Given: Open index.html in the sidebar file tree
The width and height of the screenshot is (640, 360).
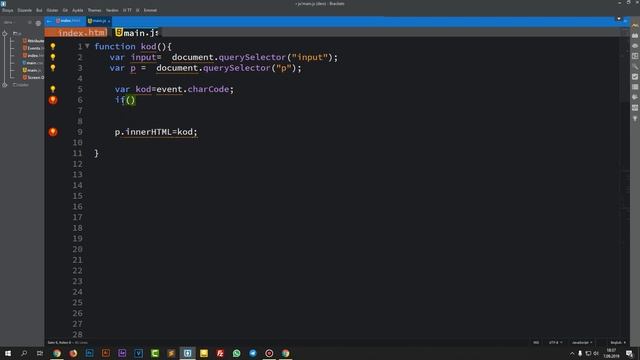Looking at the screenshot, I should pyautogui.click(x=33, y=56).
